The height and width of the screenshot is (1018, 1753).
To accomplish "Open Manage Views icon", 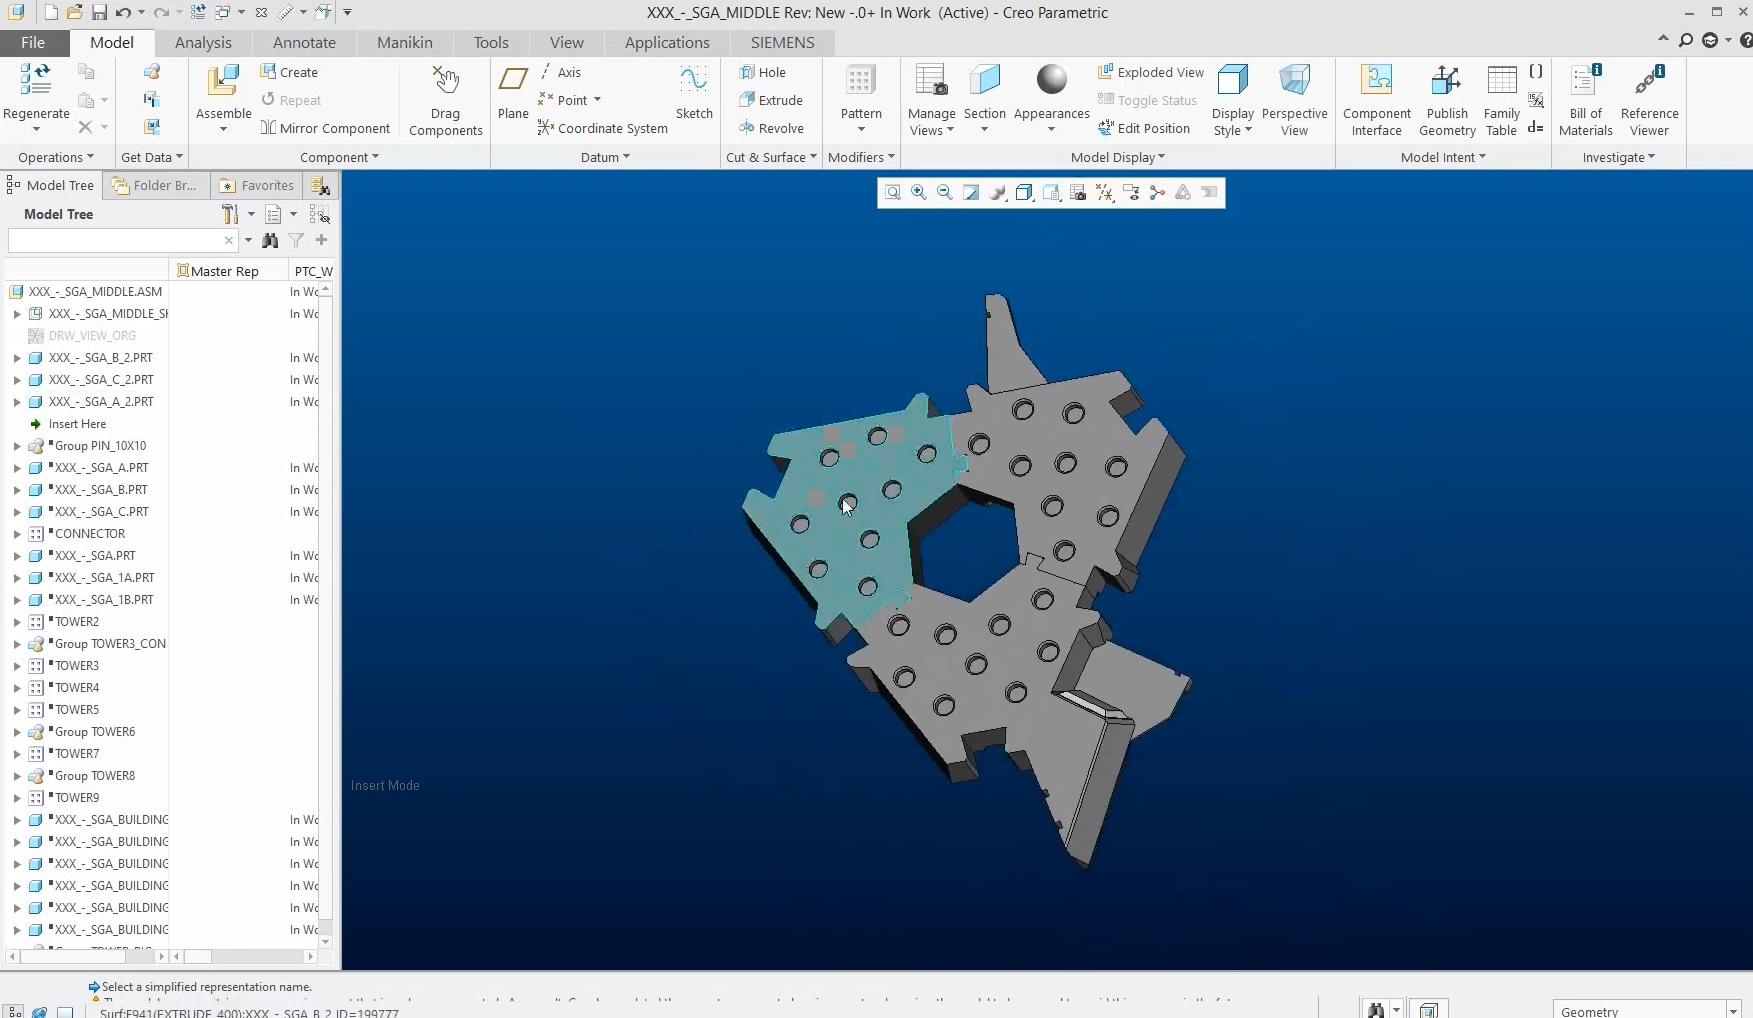I will tap(931, 80).
